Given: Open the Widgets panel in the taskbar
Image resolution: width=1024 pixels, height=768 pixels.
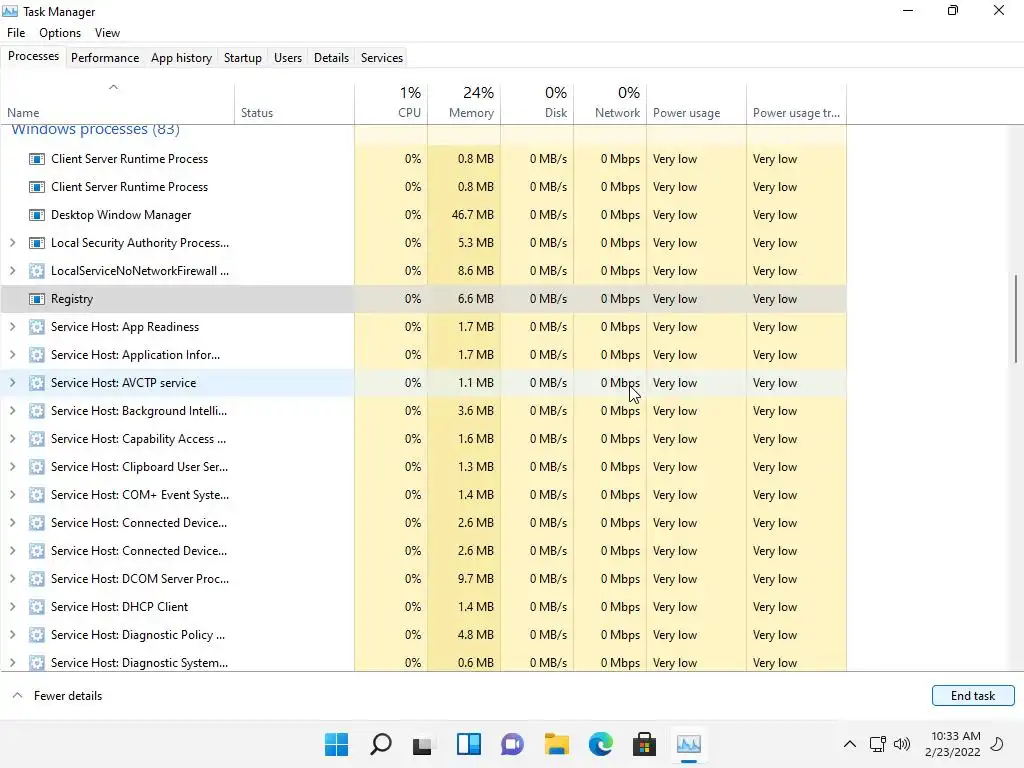Looking at the screenshot, I should point(469,744).
